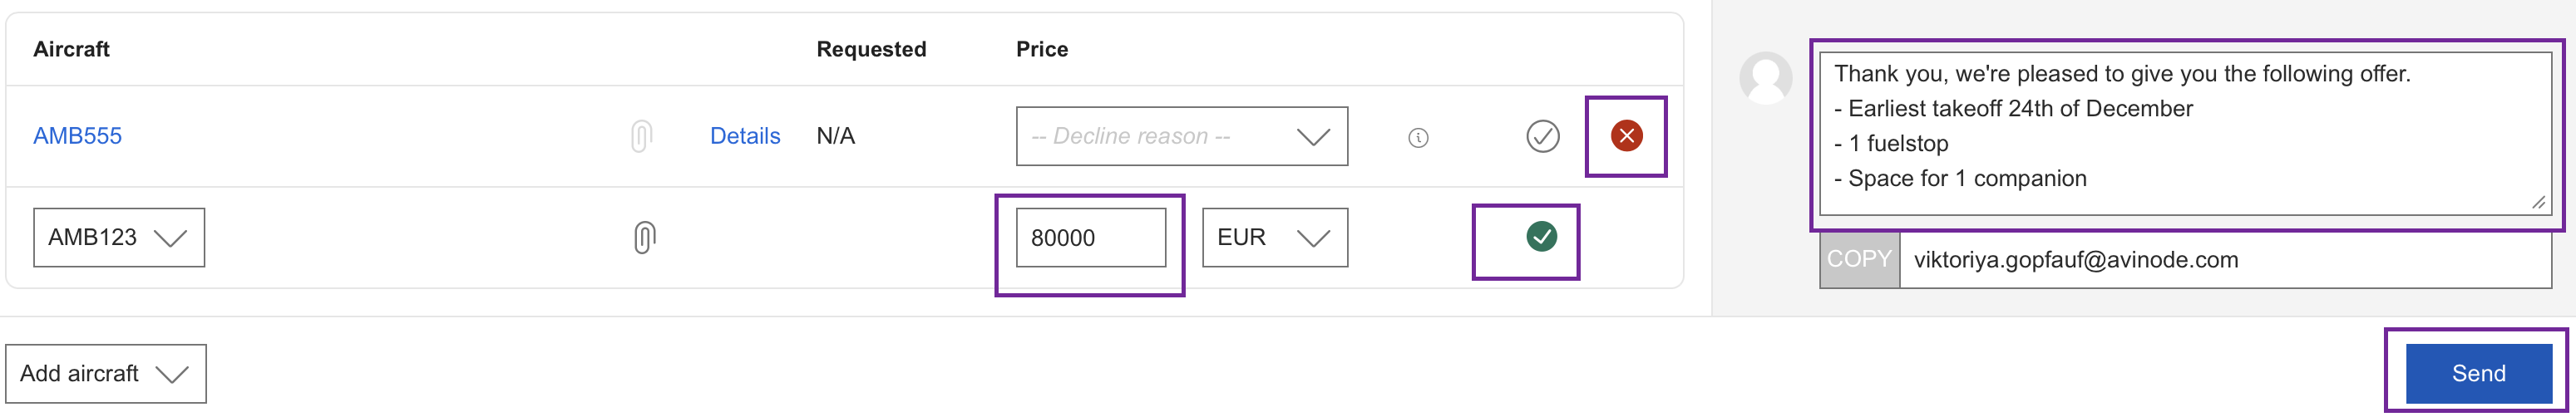Click the COPY button next to email

[x=1858, y=260]
